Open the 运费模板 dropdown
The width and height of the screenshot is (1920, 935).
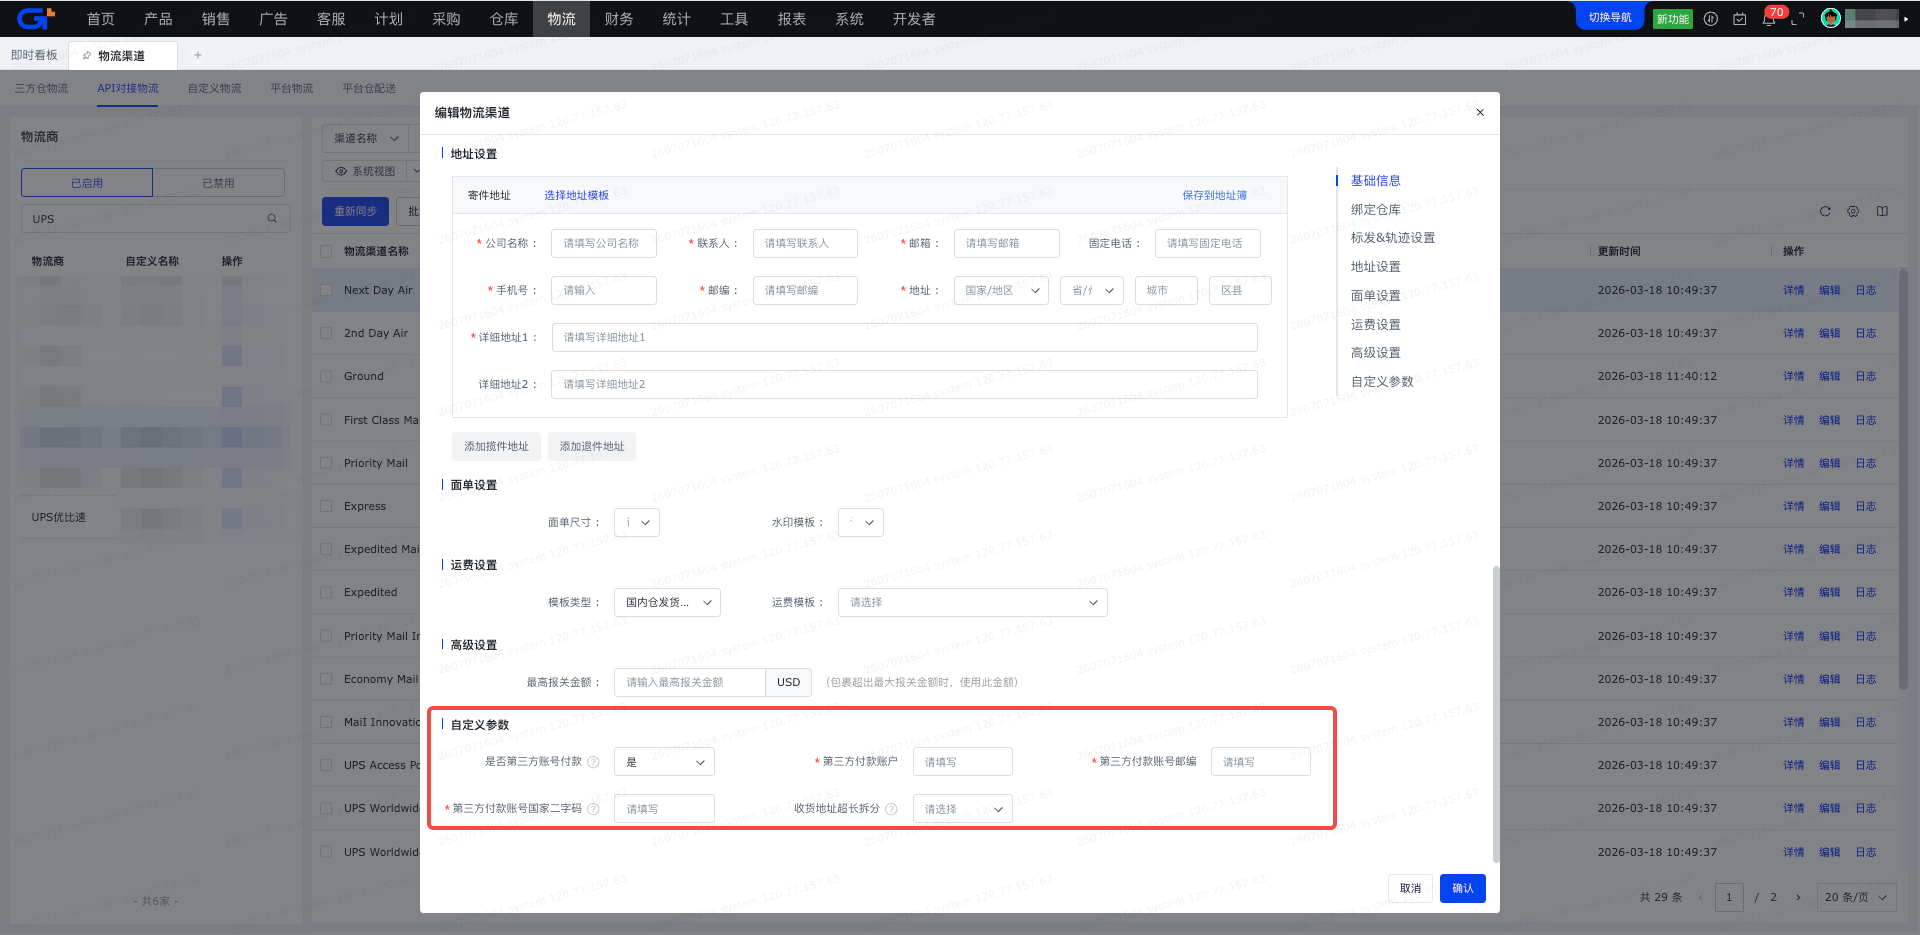[973, 602]
